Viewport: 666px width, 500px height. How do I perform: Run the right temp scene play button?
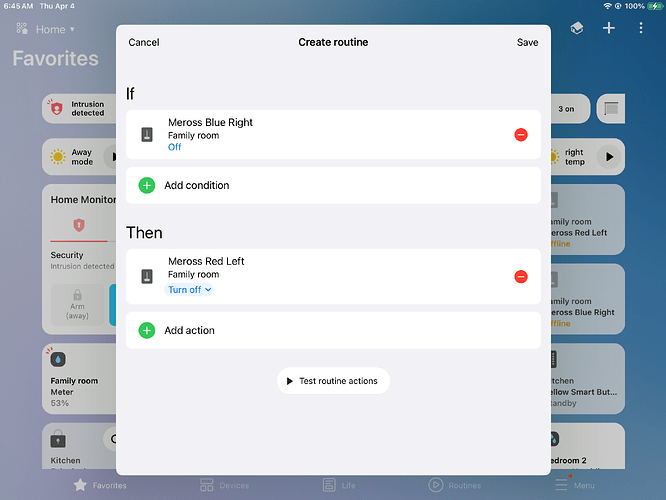pyautogui.click(x=609, y=157)
